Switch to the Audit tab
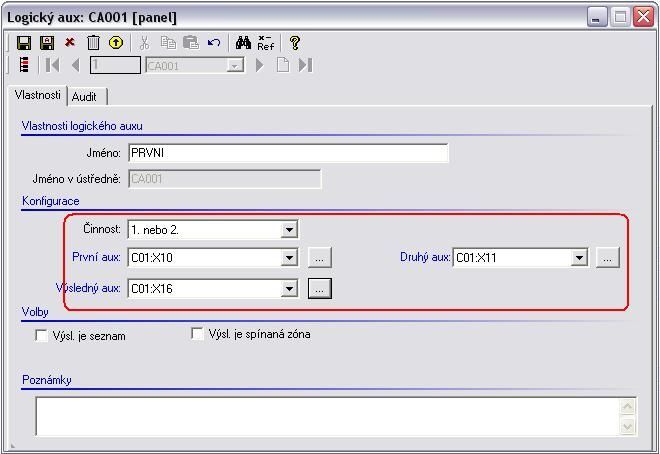 coord(84,96)
